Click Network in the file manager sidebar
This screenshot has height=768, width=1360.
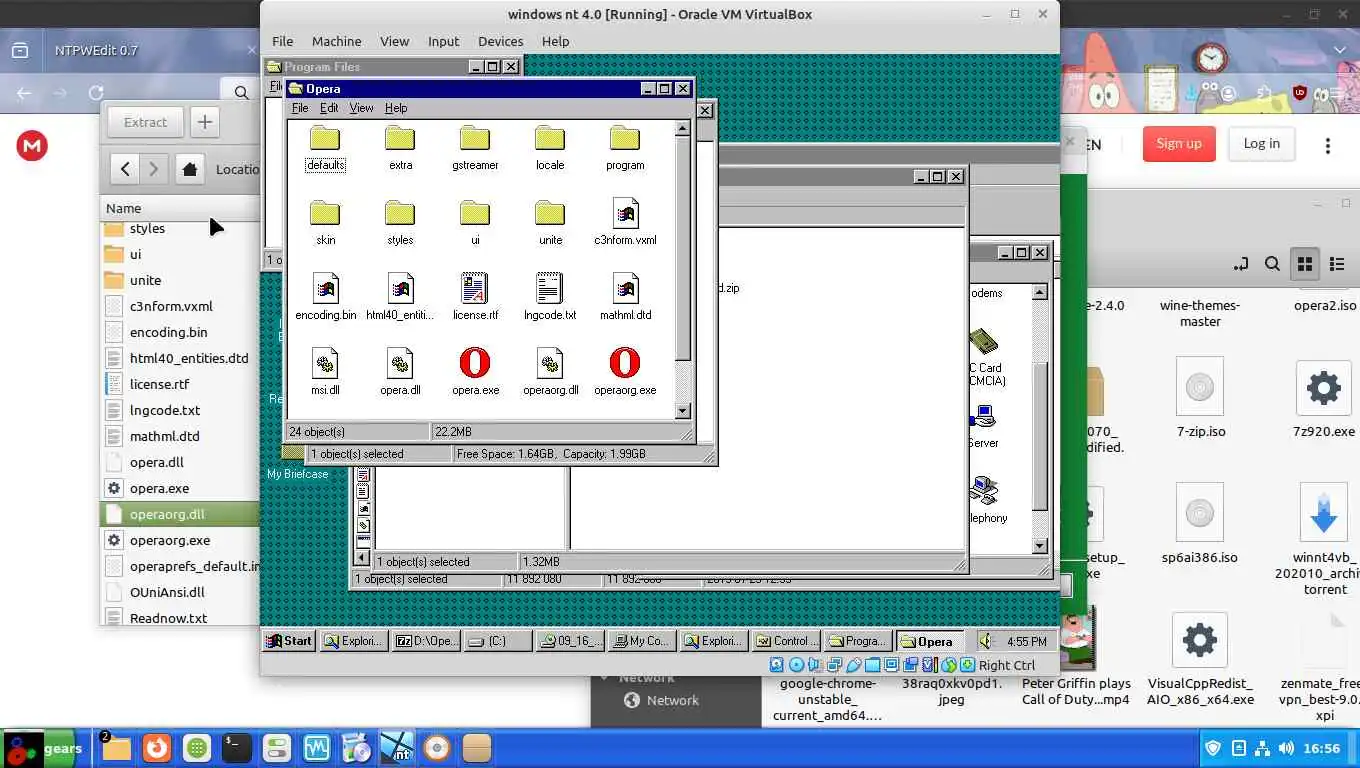[x=672, y=700]
